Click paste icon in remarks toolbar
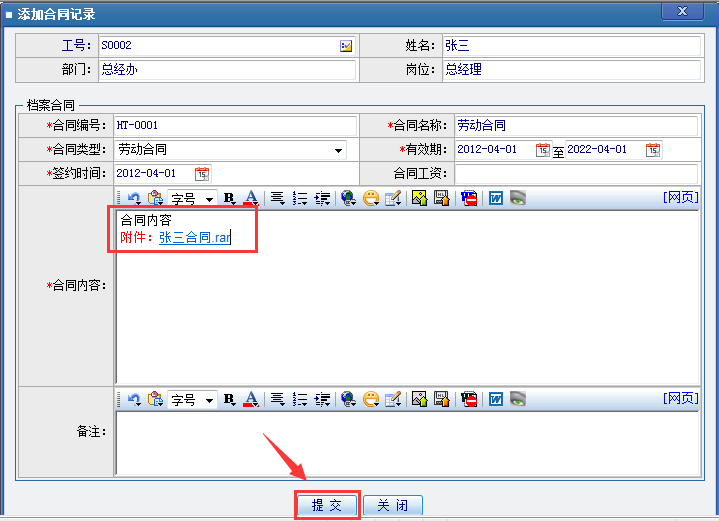 coord(155,399)
